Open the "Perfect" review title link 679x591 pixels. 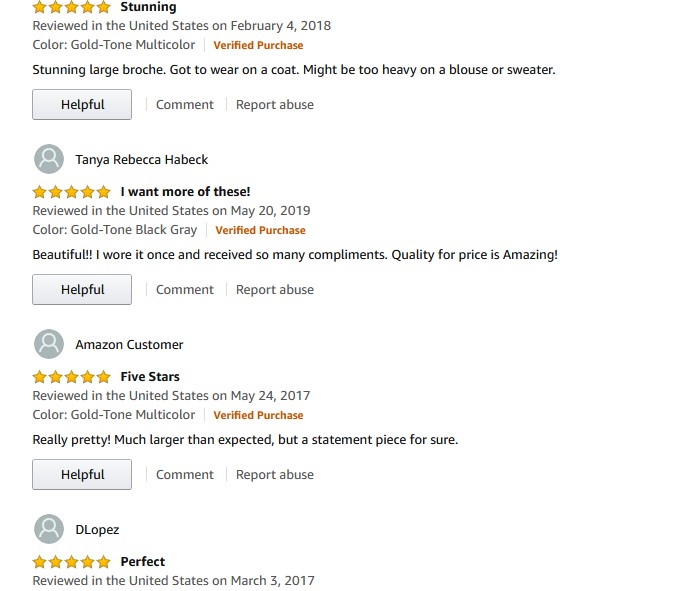coord(143,562)
